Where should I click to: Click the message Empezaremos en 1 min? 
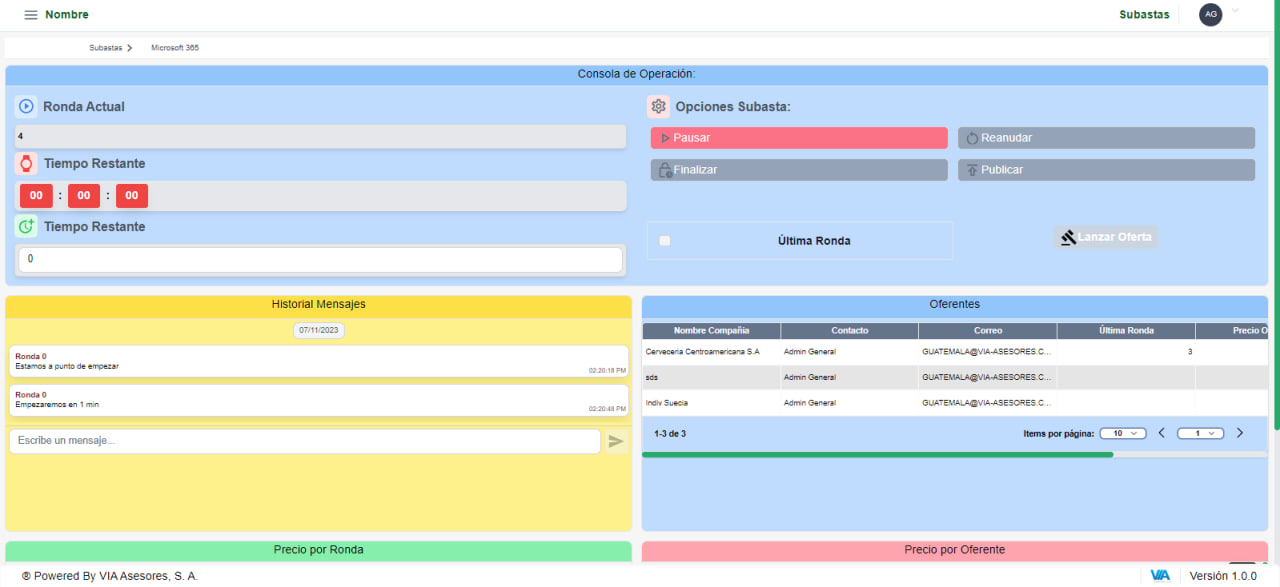pos(321,400)
